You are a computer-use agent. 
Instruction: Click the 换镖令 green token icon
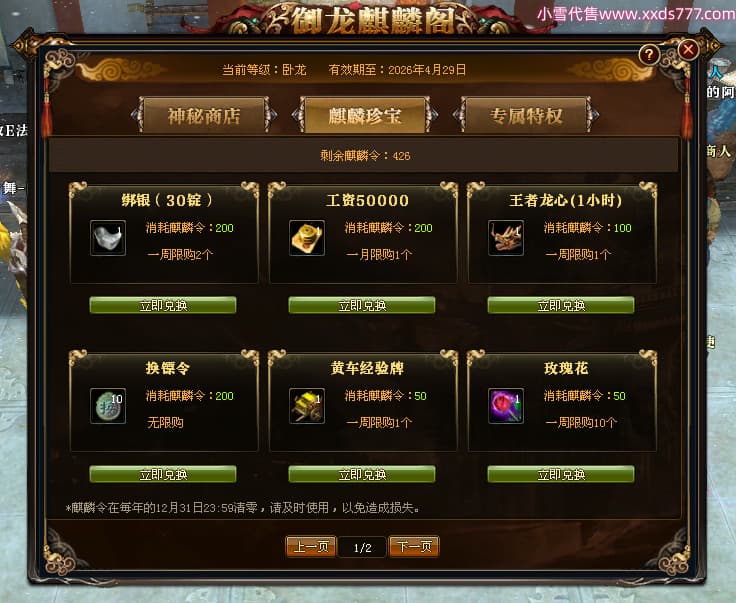tap(108, 406)
